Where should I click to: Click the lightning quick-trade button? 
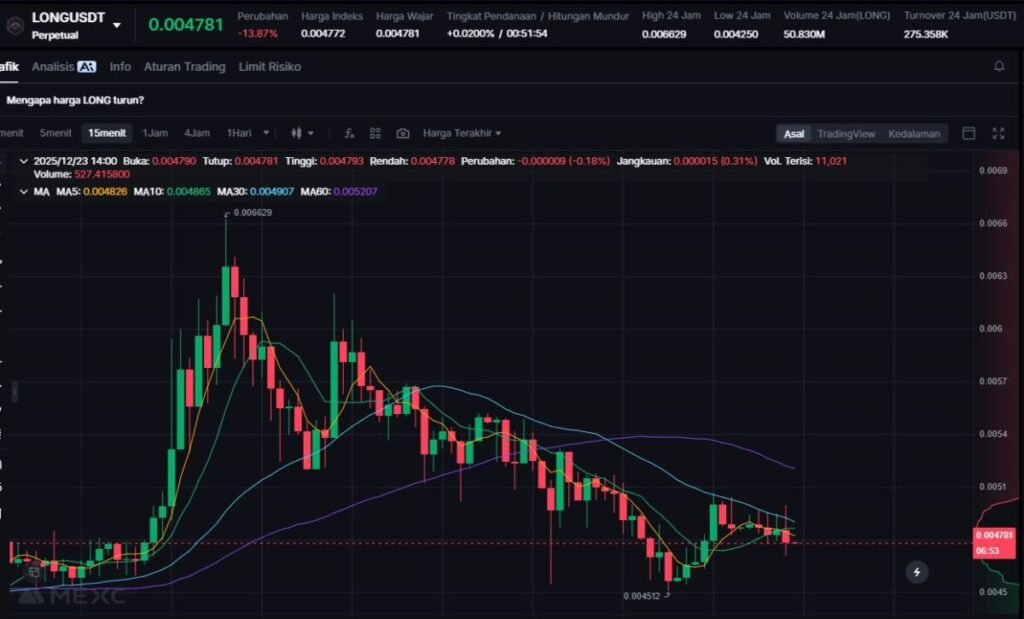point(917,572)
